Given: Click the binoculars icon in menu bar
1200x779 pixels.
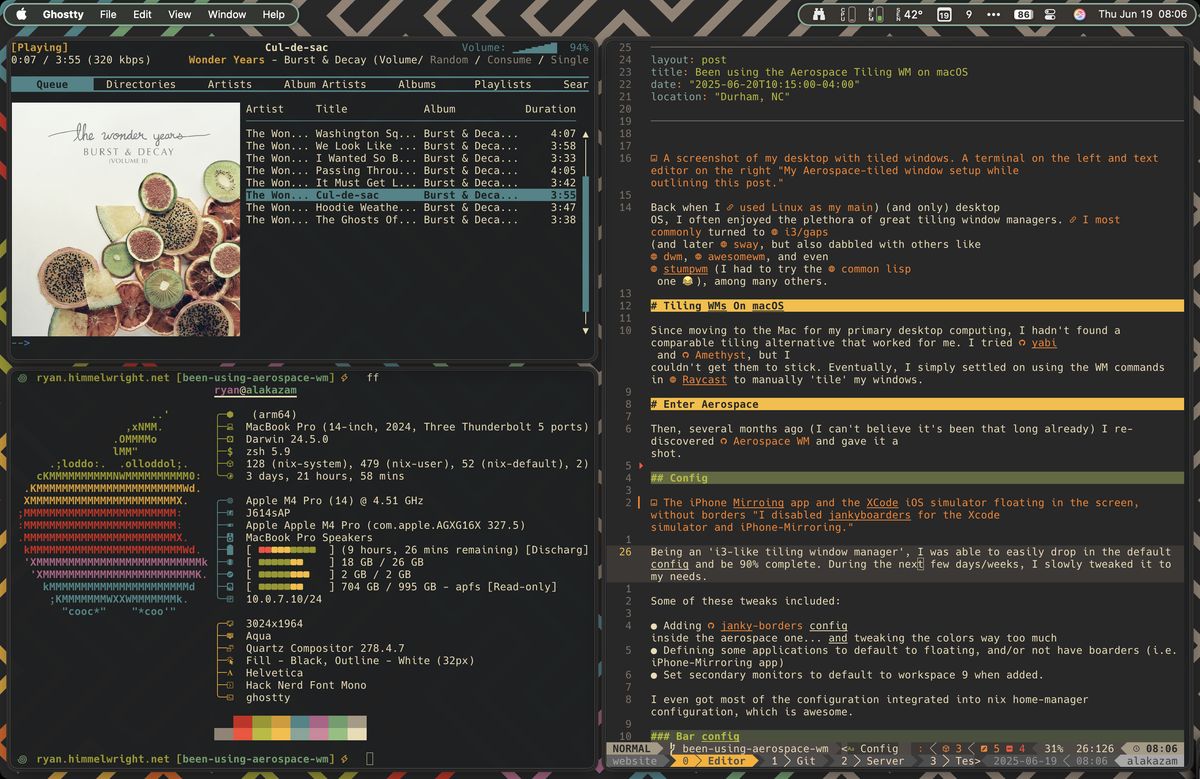Looking at the screenshot, I should tap(819, 15).
